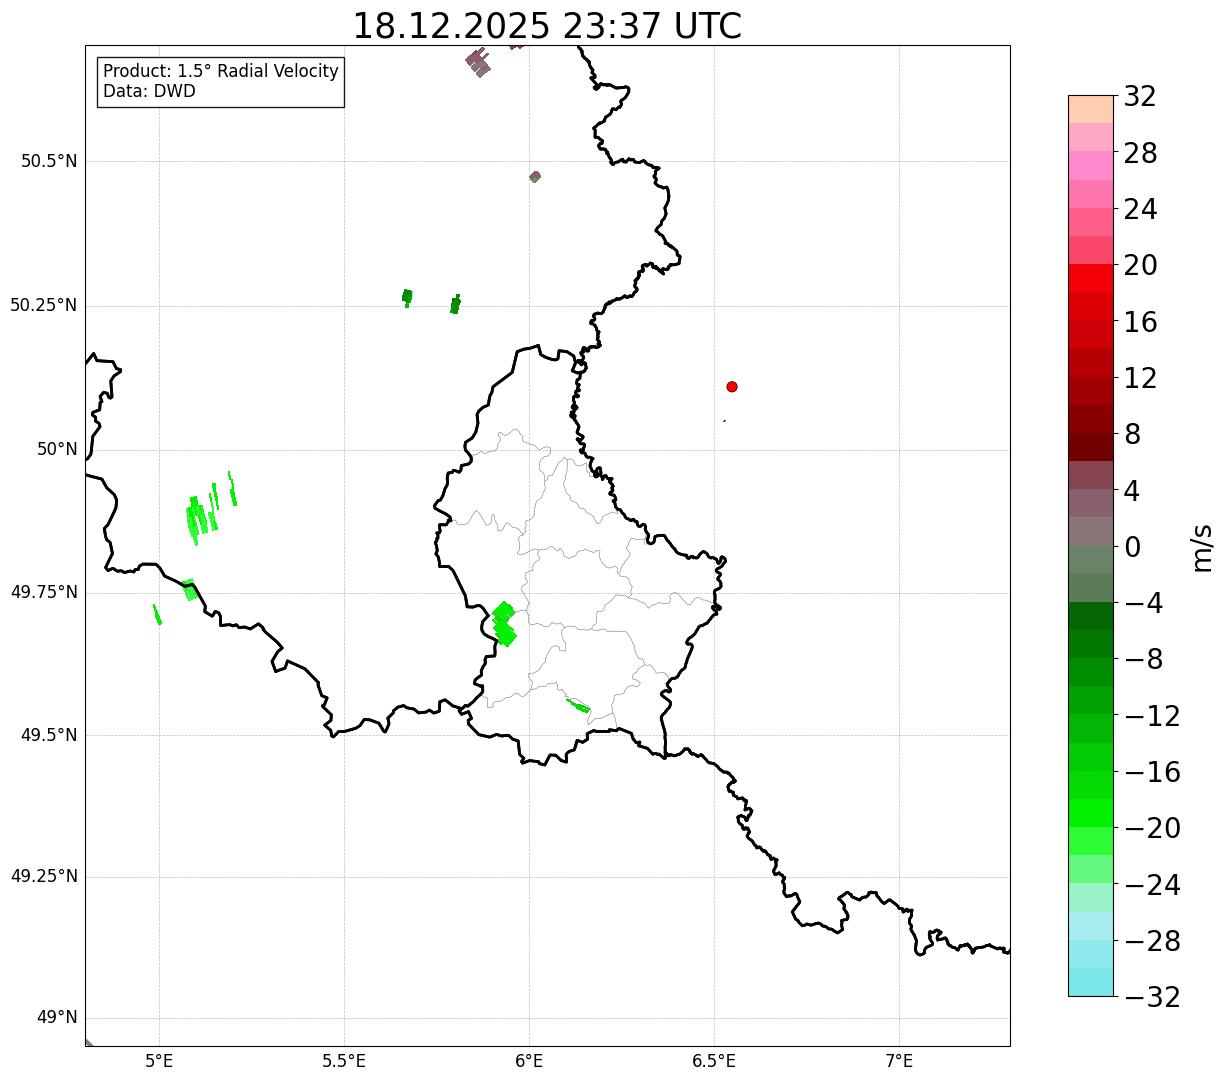
Task: Click the colorbar tick label −16
Action: pyautogui.click(x=1152, y=772)
